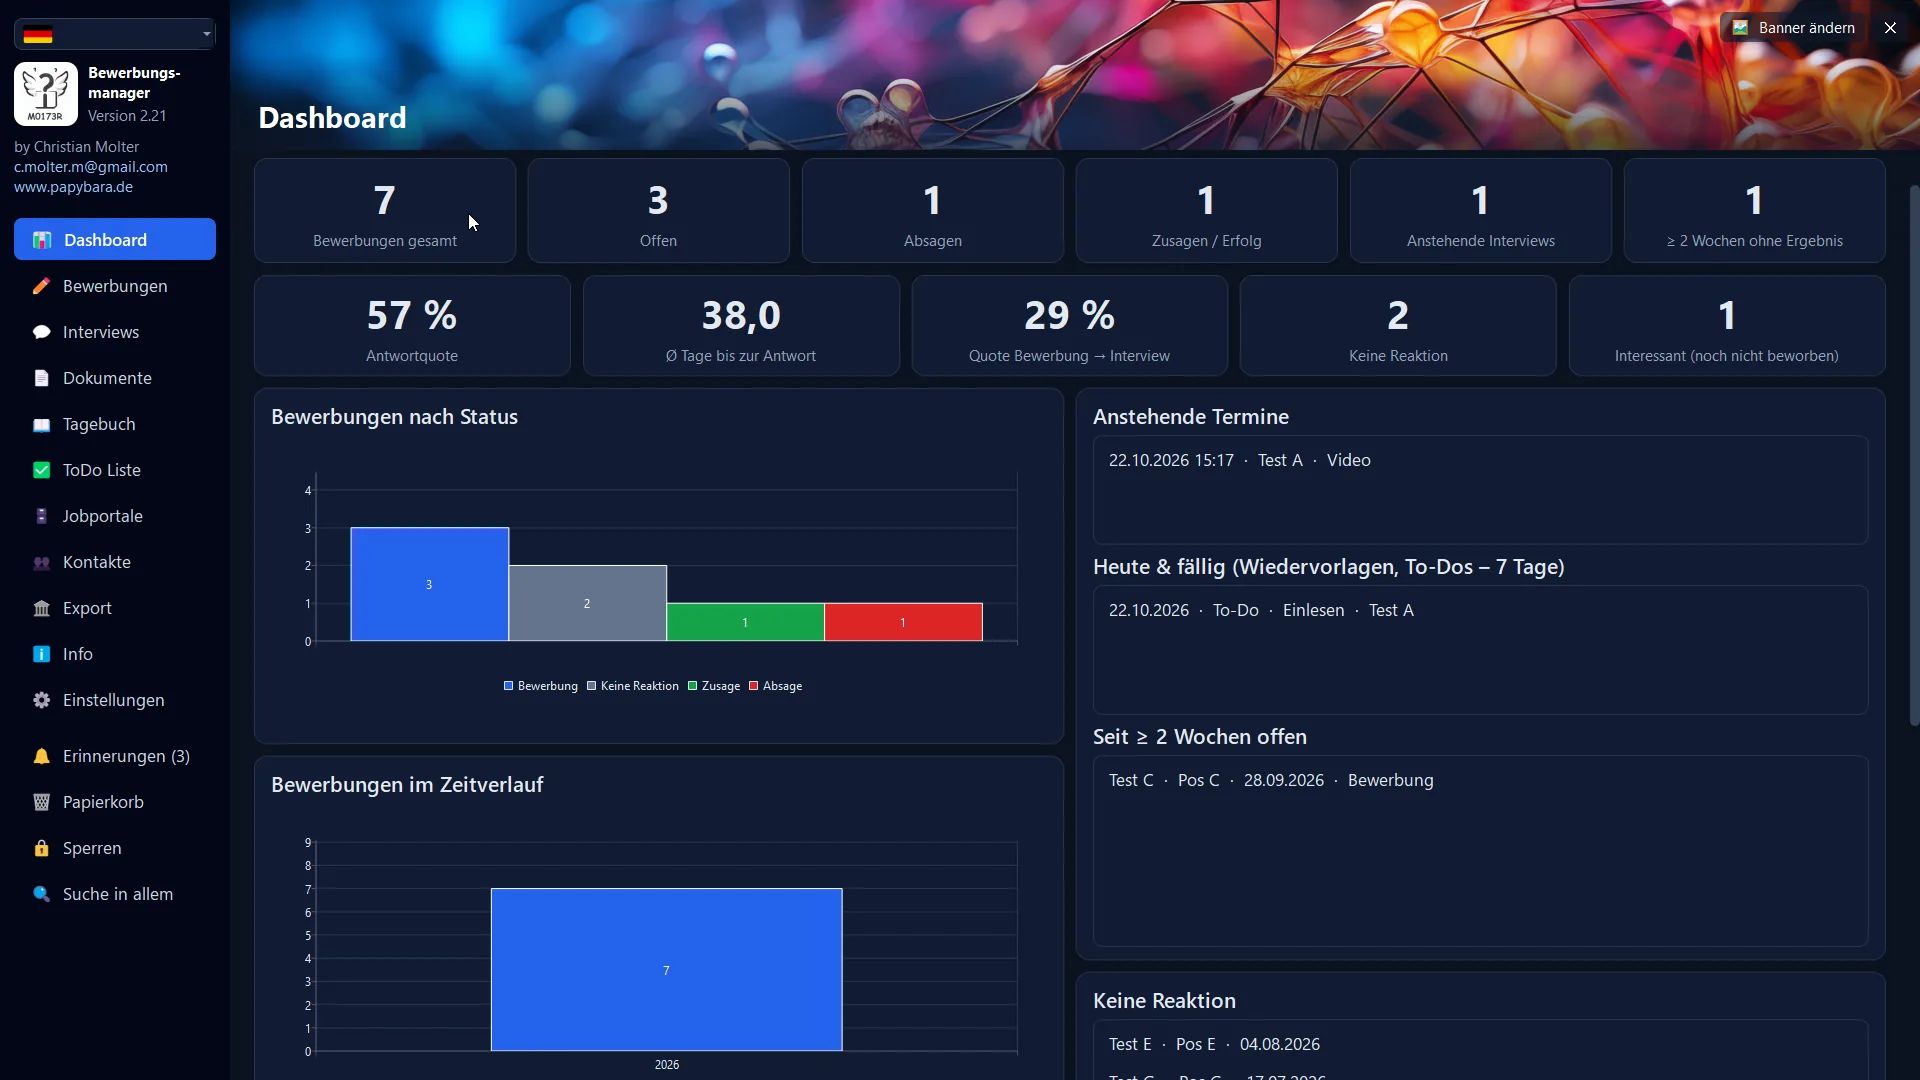Close the banner with the X button
Image resolution: width=1920 pixels, height=1080 pixels.
pyautogui.click(x=1890, y=28)
